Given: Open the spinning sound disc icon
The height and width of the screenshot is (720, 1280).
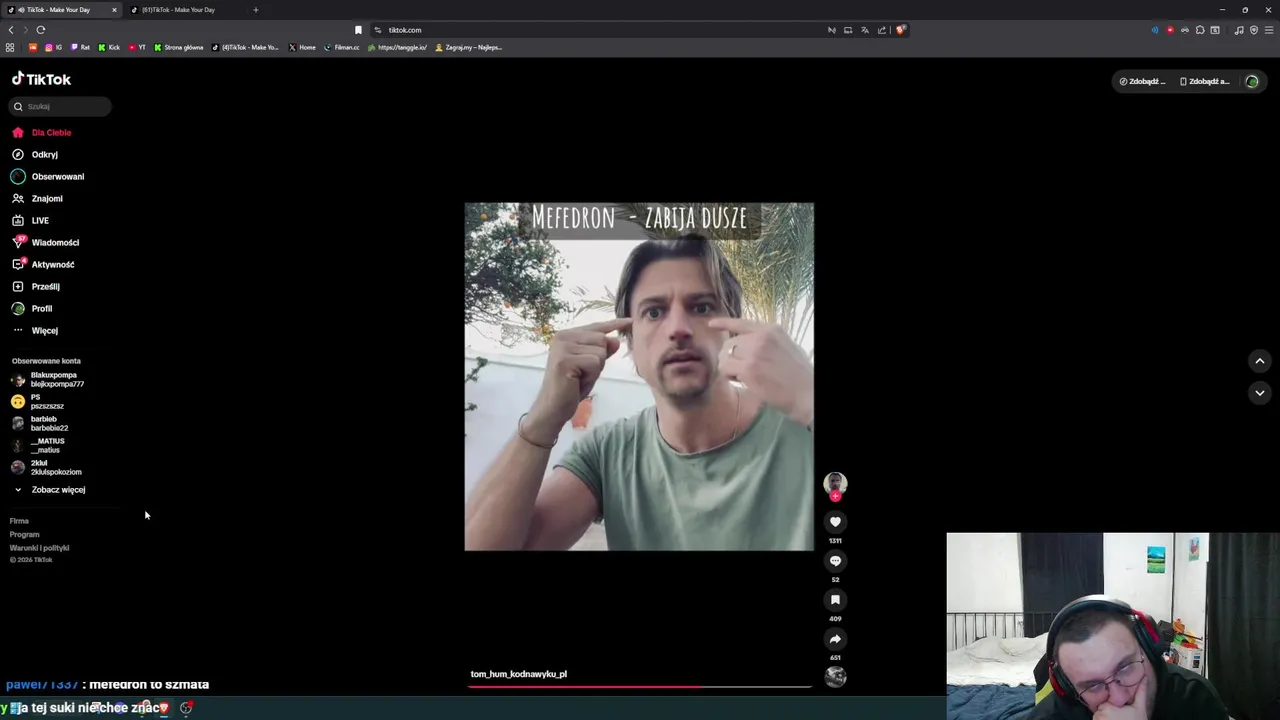Looking at the screenshot, I should (835, 677).
